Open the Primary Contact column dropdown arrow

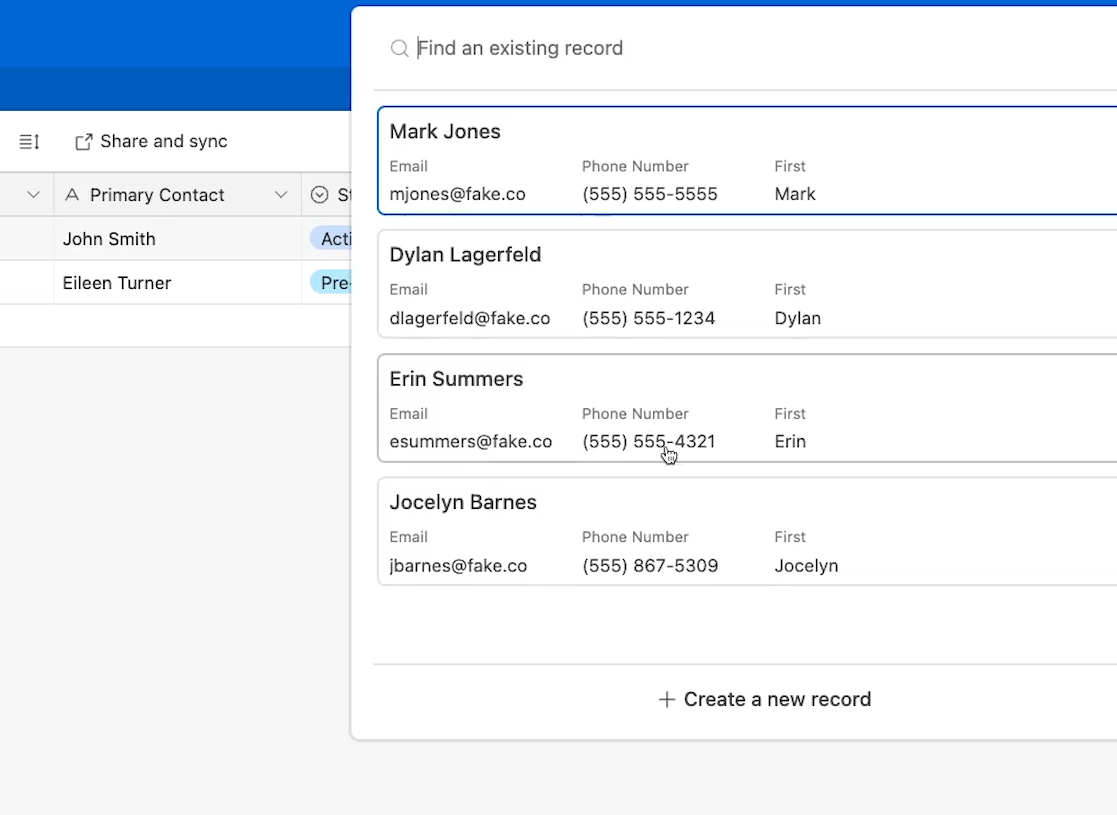[x=281, y=194]
